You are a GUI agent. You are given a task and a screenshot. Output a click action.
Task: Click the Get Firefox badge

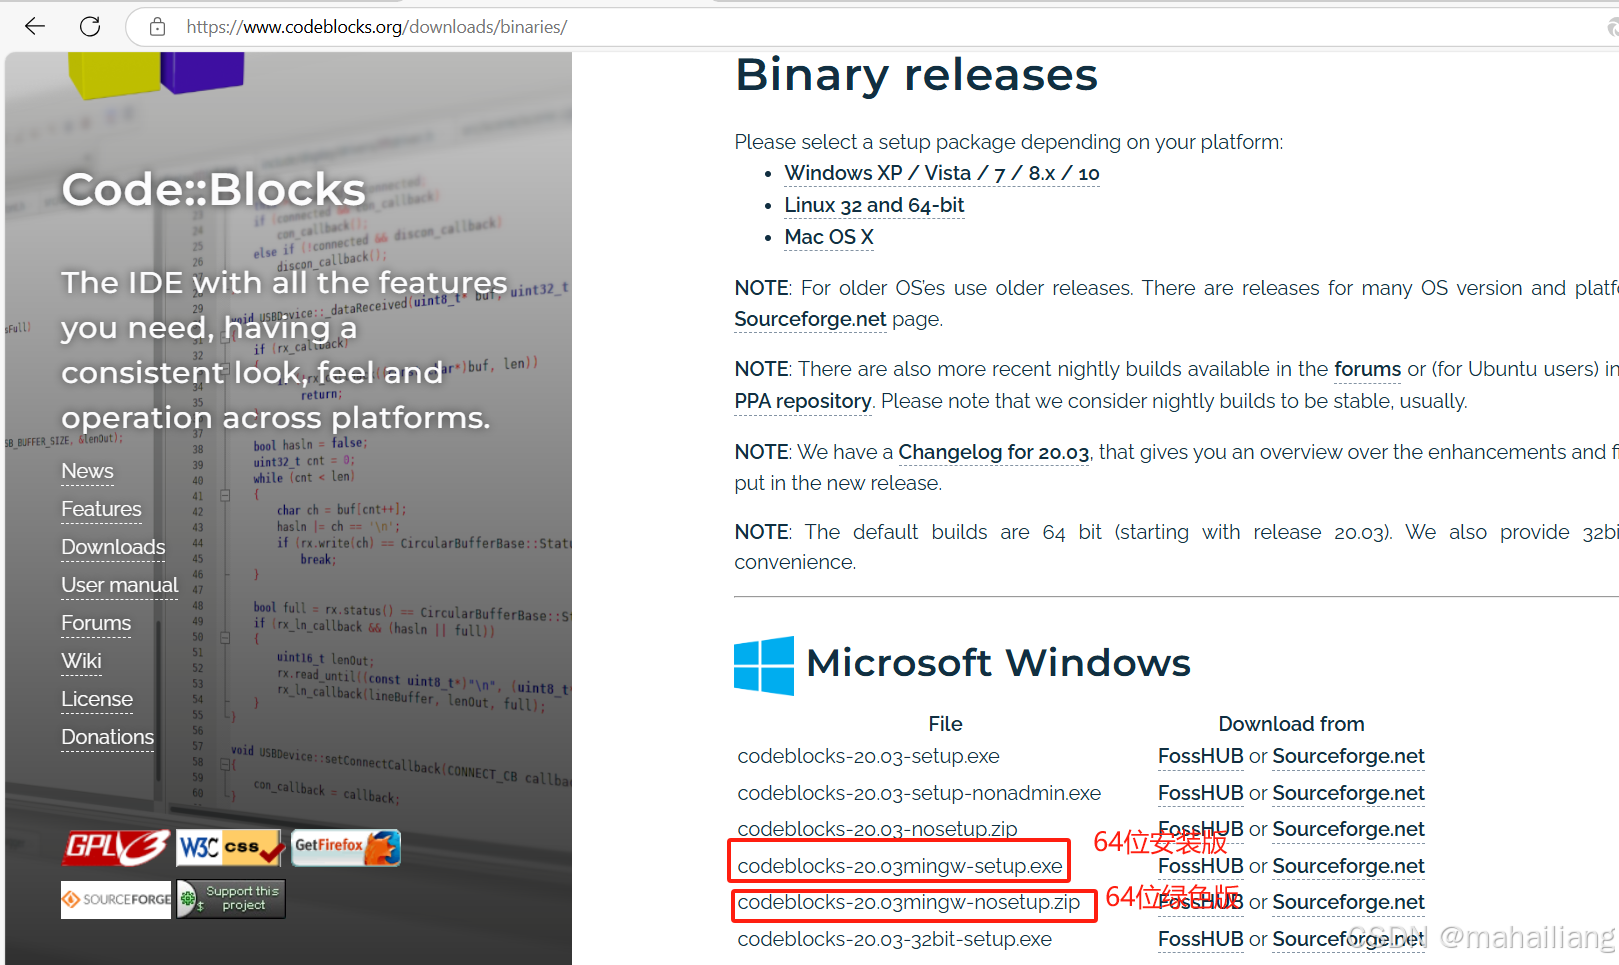click(346, 848)
